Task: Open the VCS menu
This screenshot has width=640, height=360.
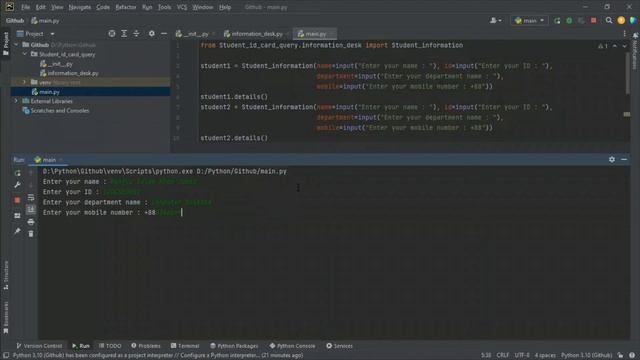Action: tap(182, 7)
